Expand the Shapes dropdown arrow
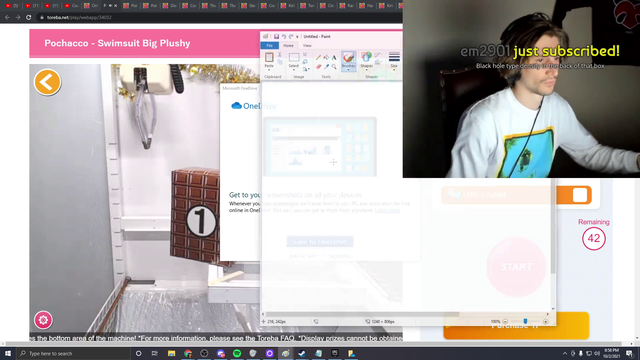This screenshot has width=640, height=360. click(x=366, y=70)
